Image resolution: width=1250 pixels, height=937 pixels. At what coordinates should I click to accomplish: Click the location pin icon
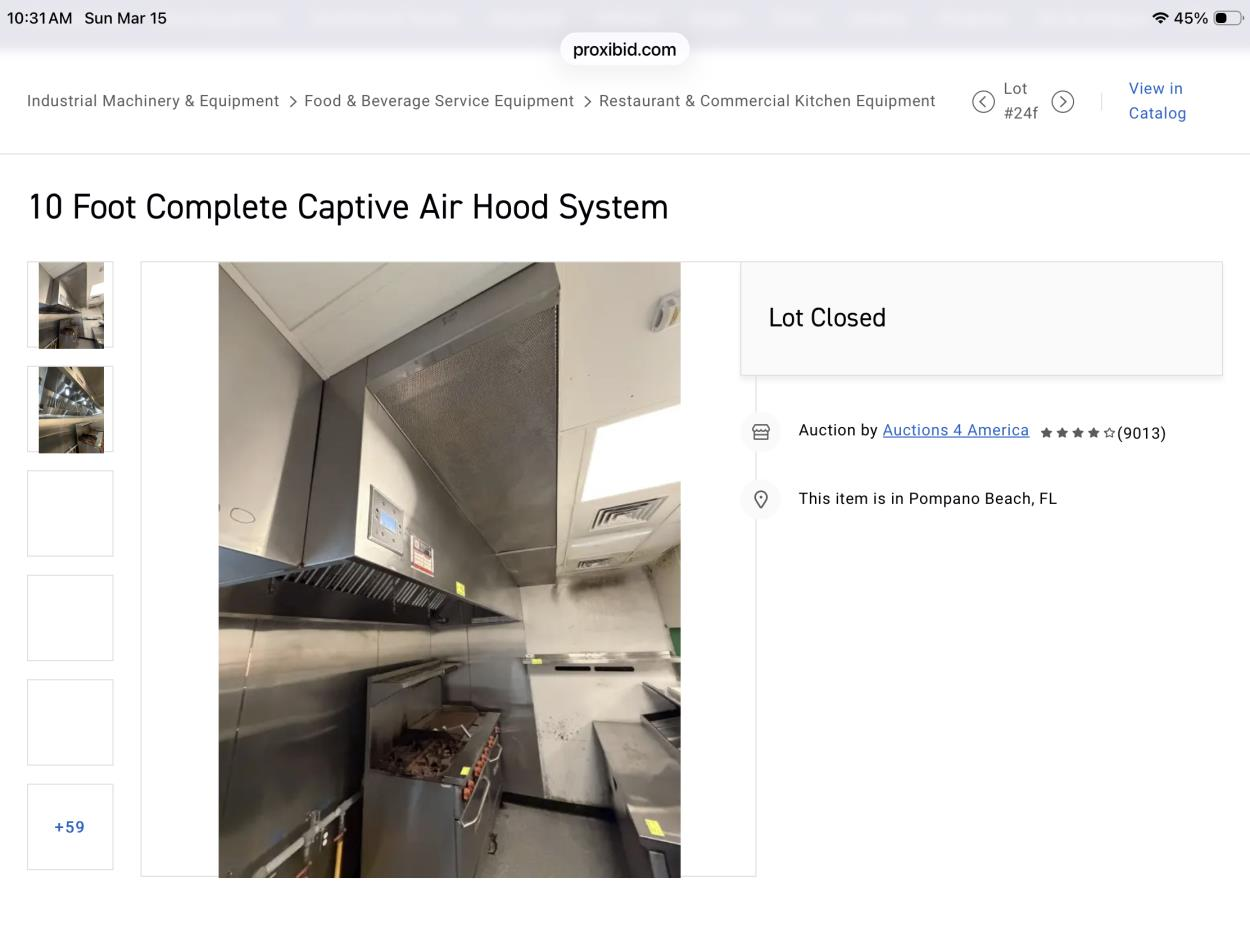pyautogui.click(x=761, y=499)
